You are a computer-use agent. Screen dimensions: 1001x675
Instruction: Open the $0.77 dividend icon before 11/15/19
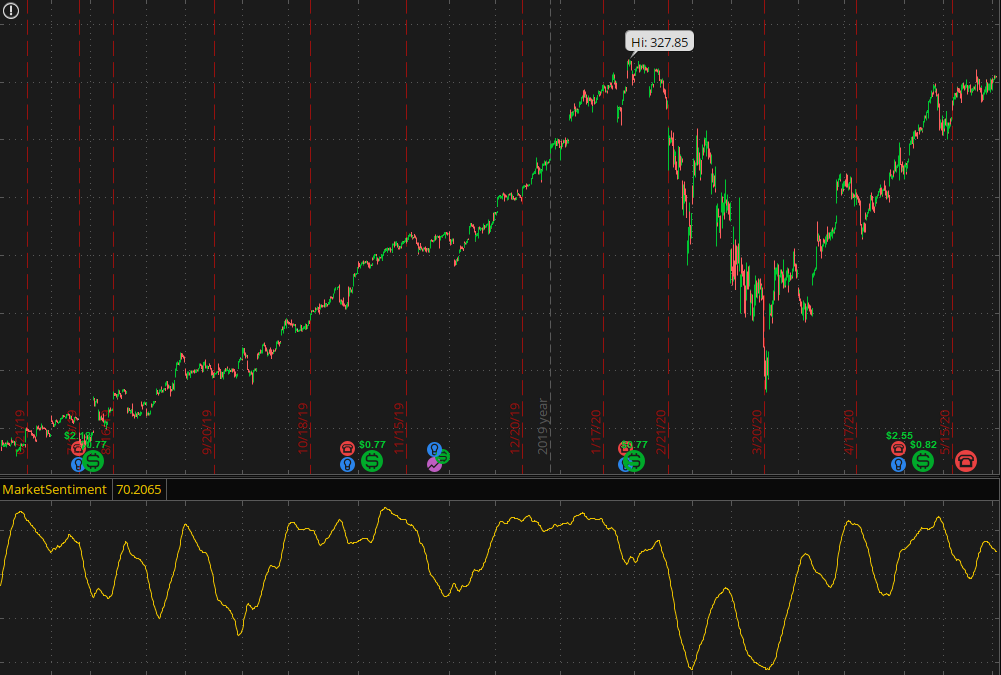click(372, 461)
